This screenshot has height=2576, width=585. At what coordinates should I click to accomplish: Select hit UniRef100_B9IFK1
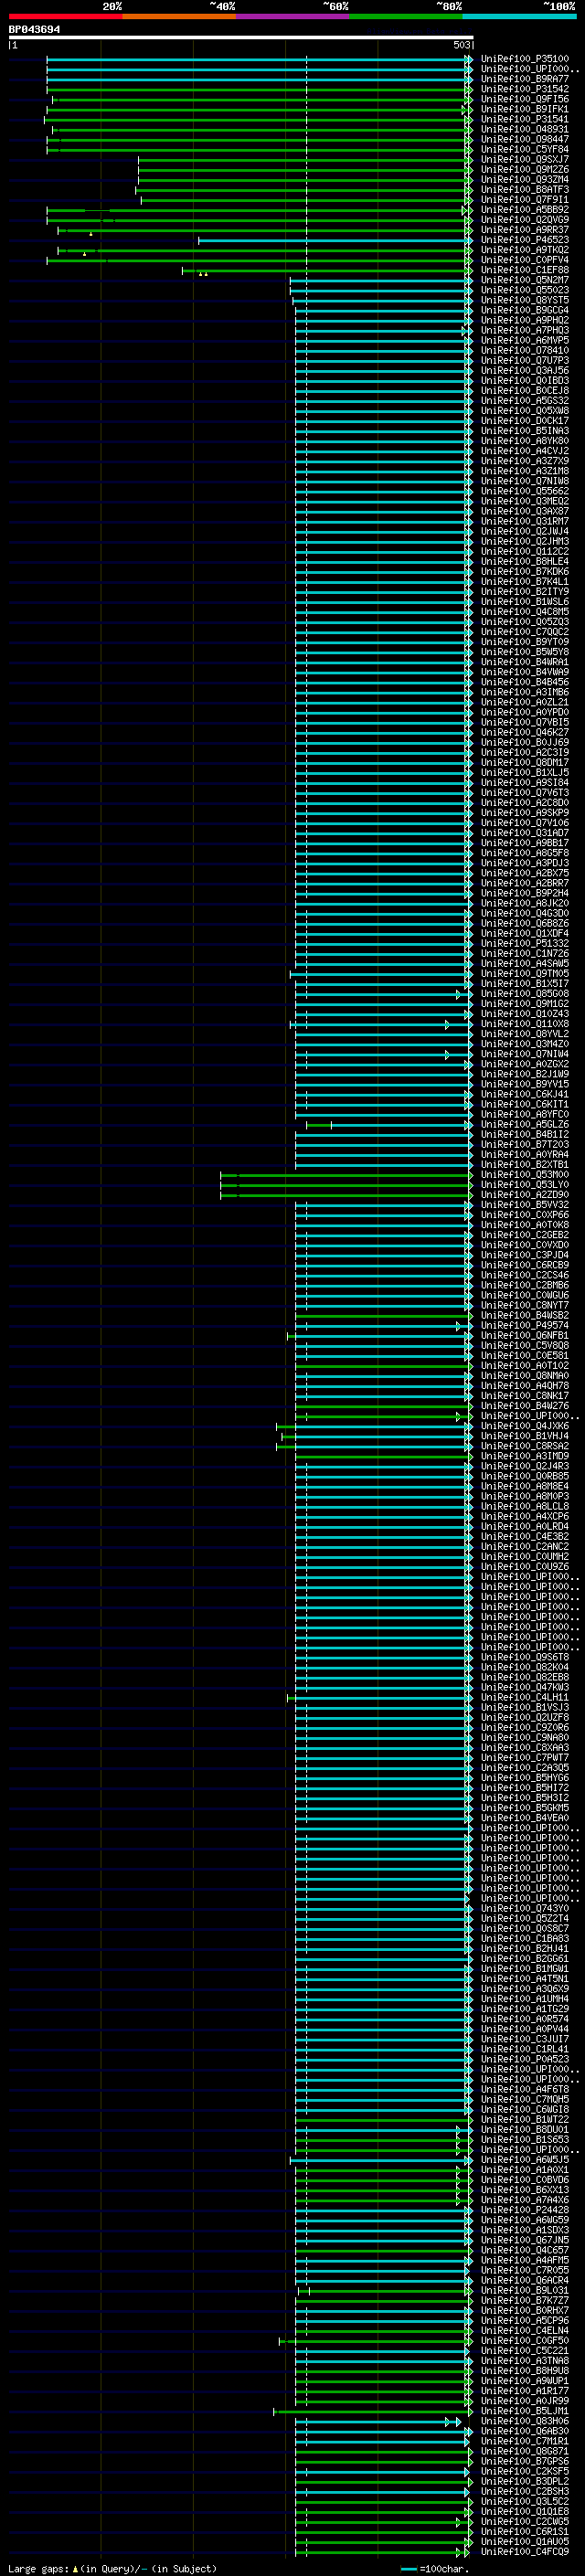pyautogui.click(x=525, y=109)
